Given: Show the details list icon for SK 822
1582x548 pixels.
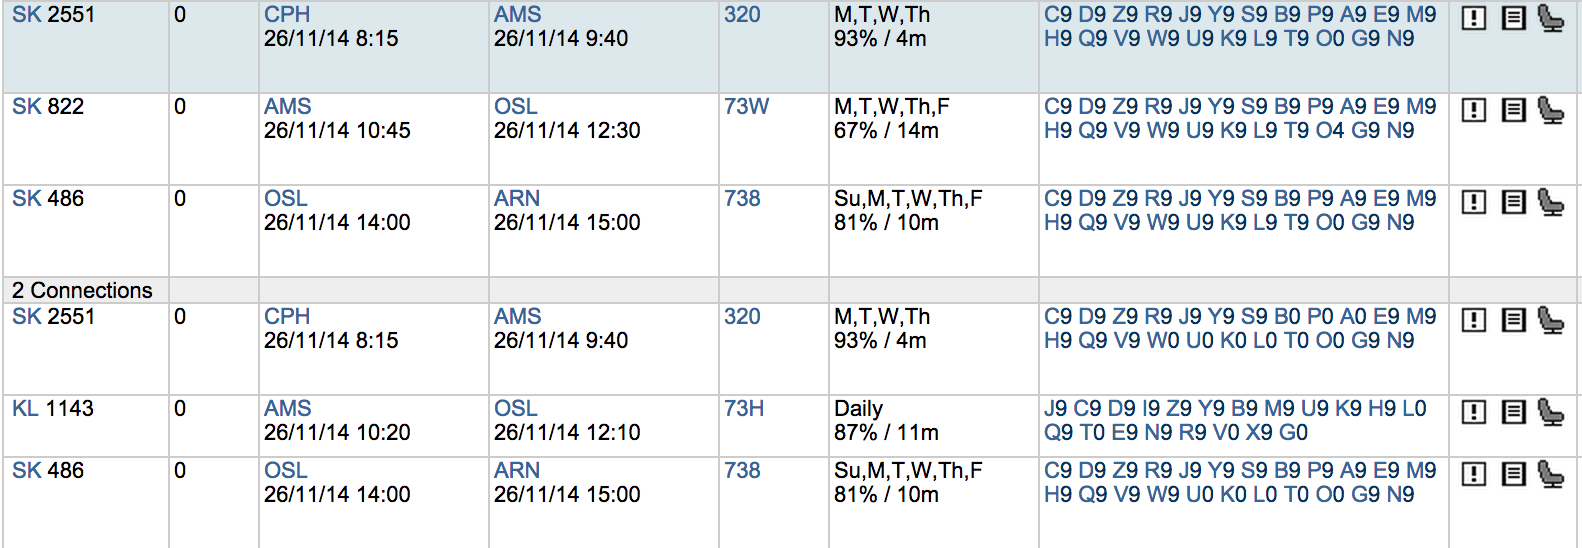Looking at the screenshot, I should pyautogui.click(x=1513, y=110).
